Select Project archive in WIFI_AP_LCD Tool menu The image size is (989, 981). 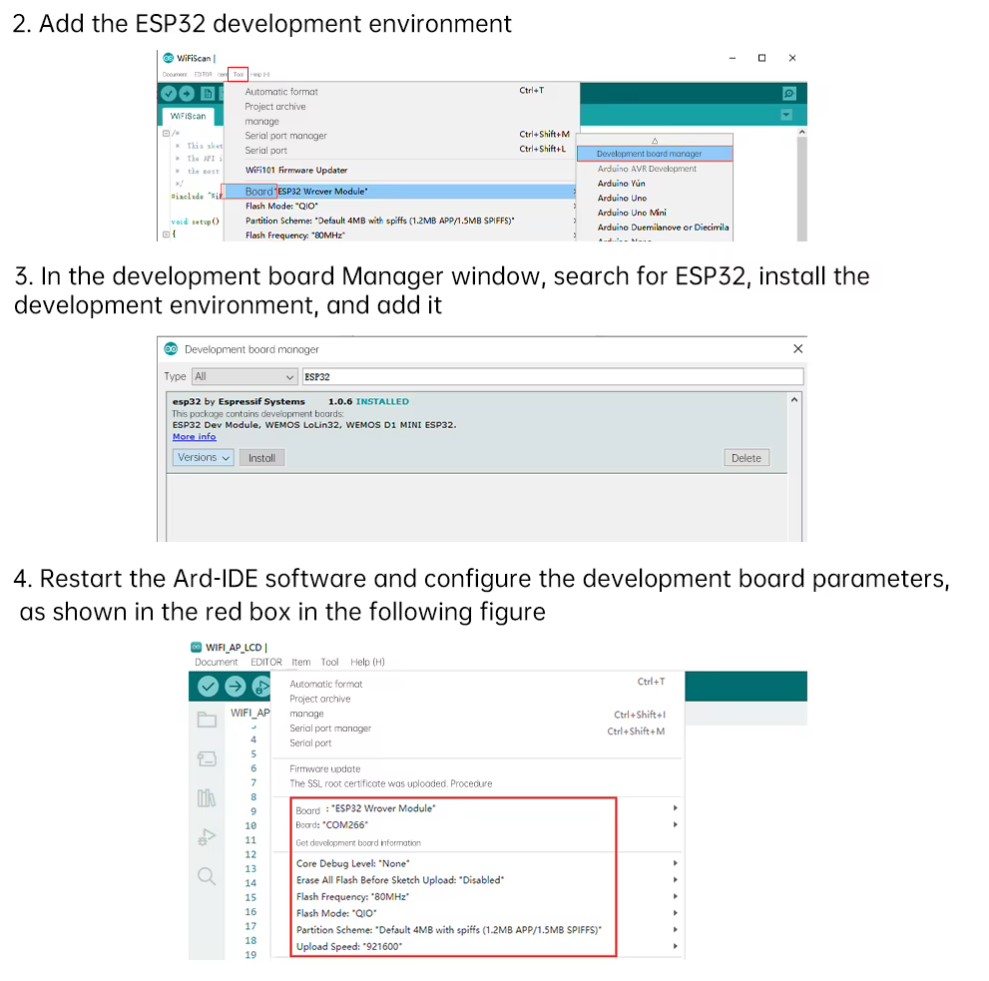pos(320,699)
